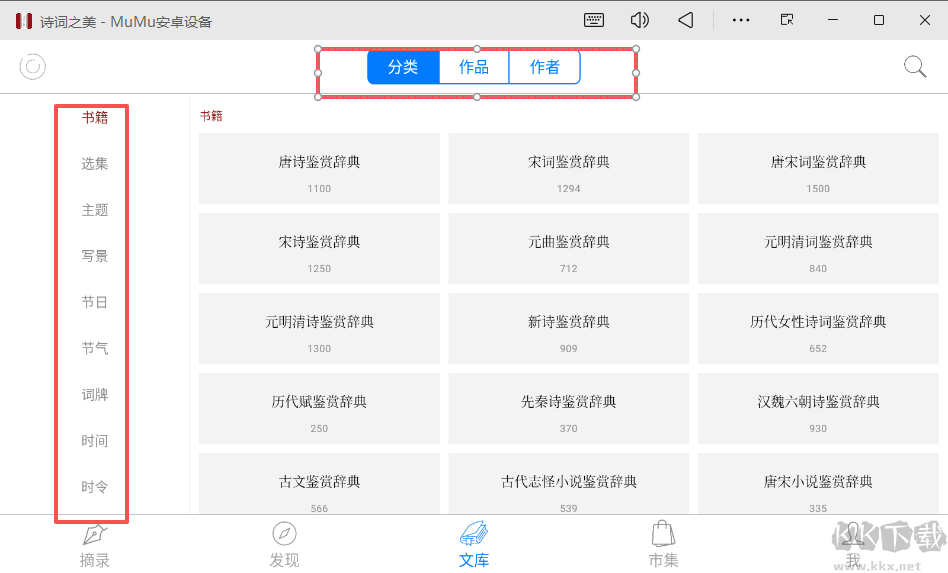Image resolution: width=948 pixels, height=573 pixels.
Task: Select 节气 category in sidebar
Action: (95, 349)
